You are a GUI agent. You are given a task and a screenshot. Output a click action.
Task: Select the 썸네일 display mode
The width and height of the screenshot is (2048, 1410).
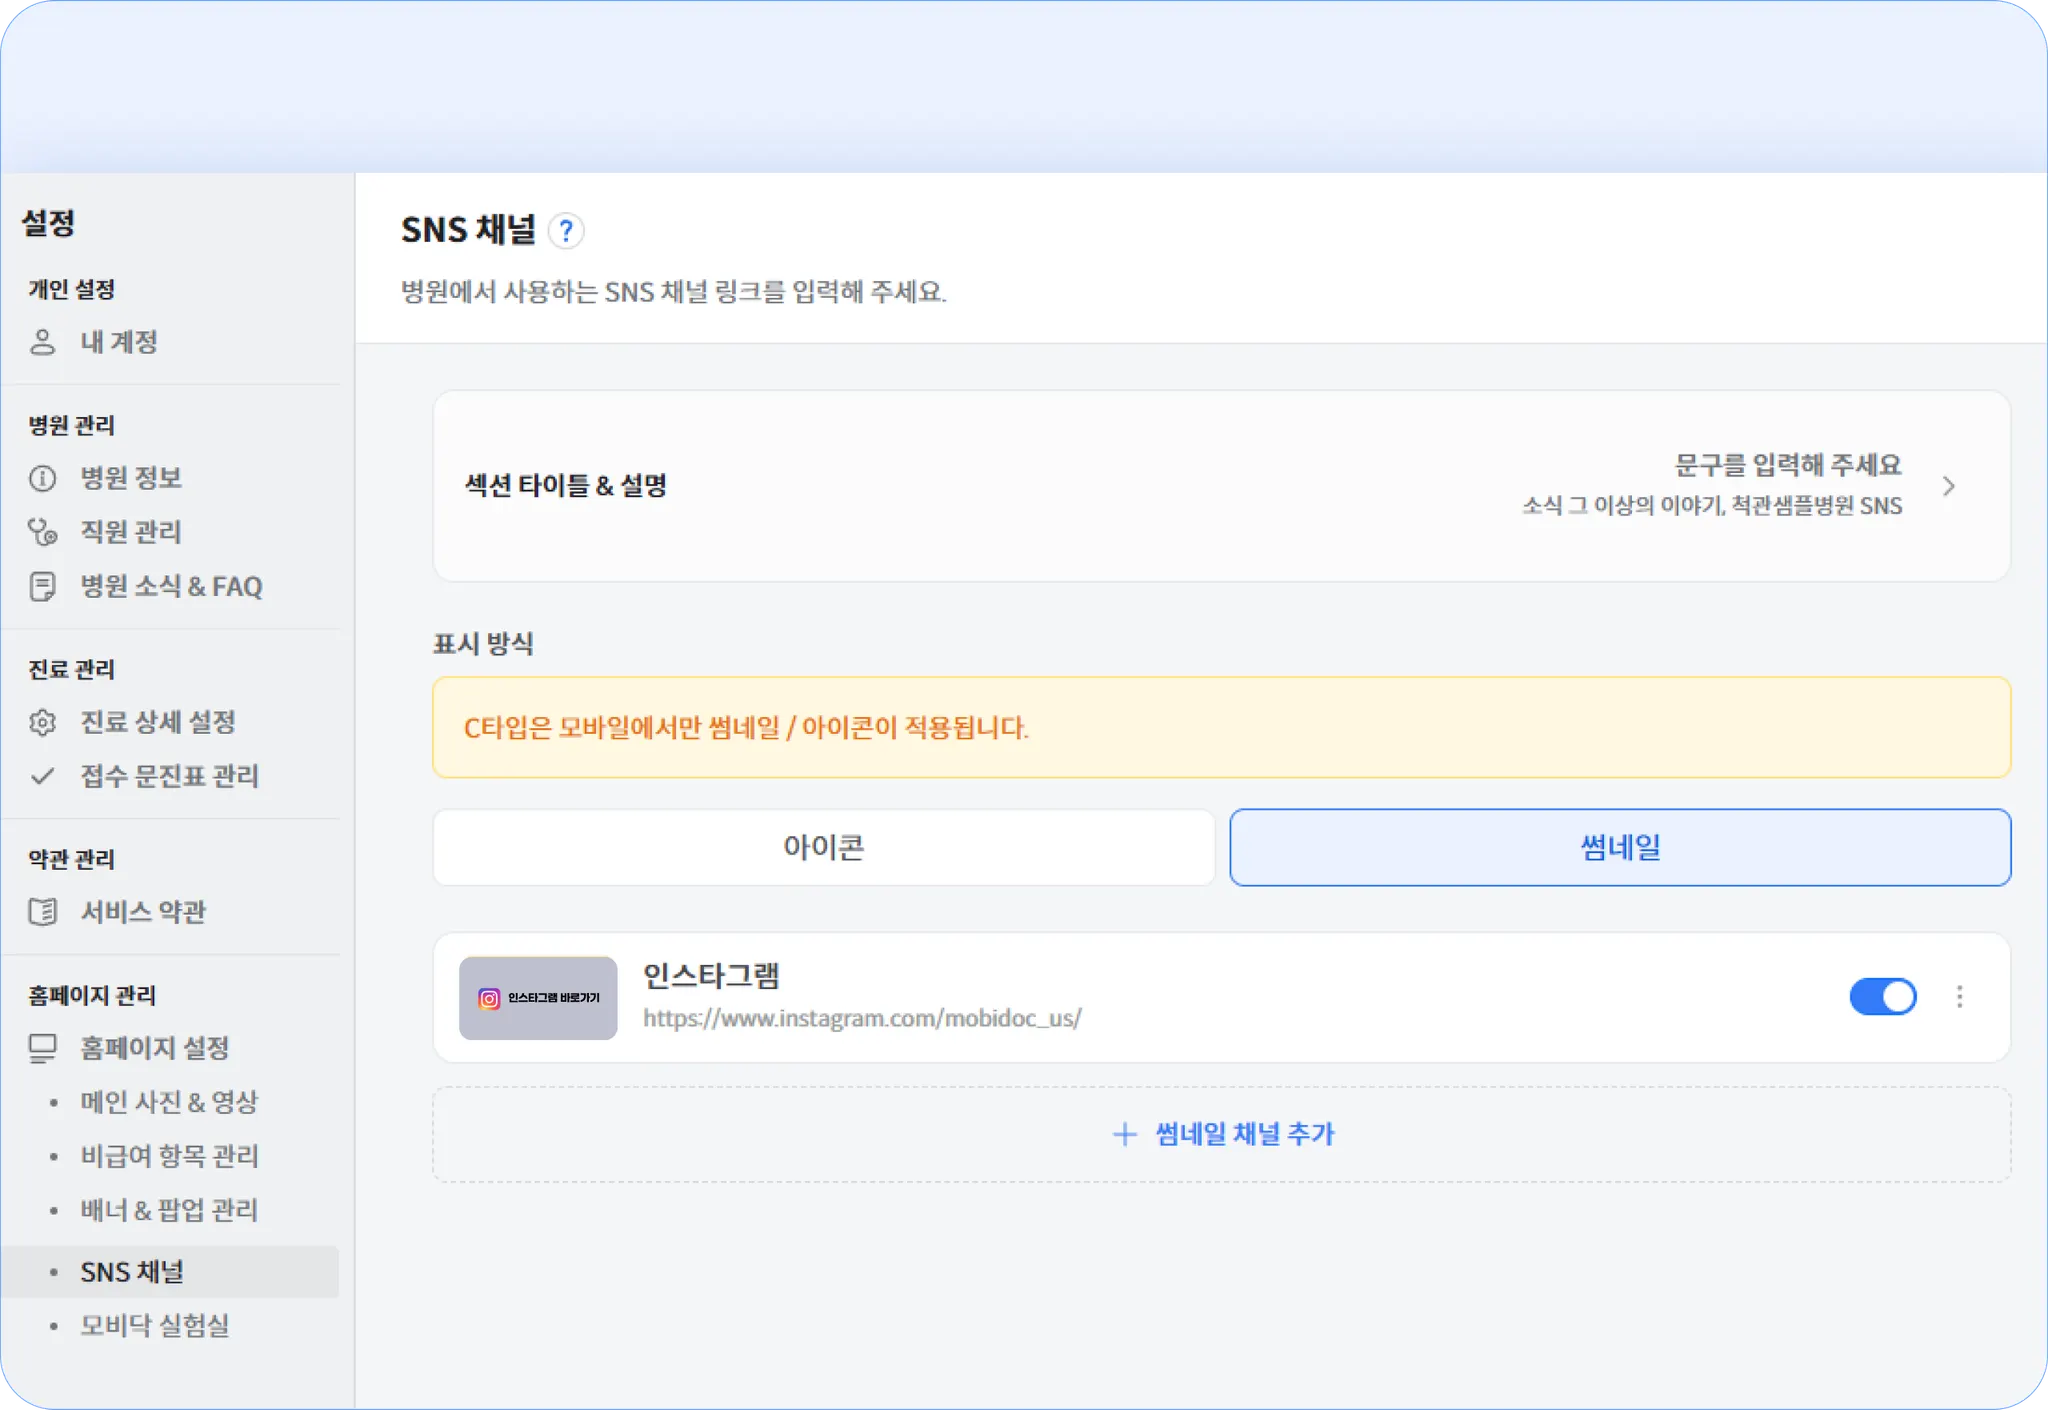(1620, 847)
